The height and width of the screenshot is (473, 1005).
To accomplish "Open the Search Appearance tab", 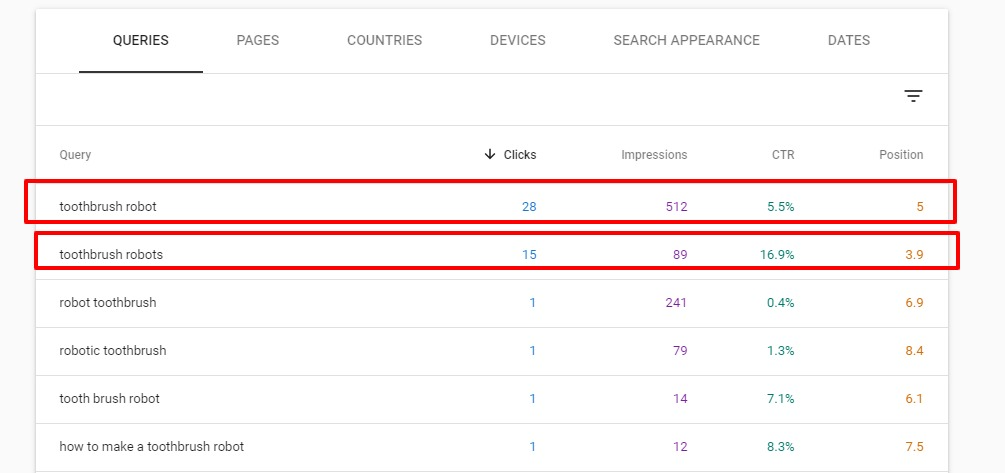I will 686,41.
